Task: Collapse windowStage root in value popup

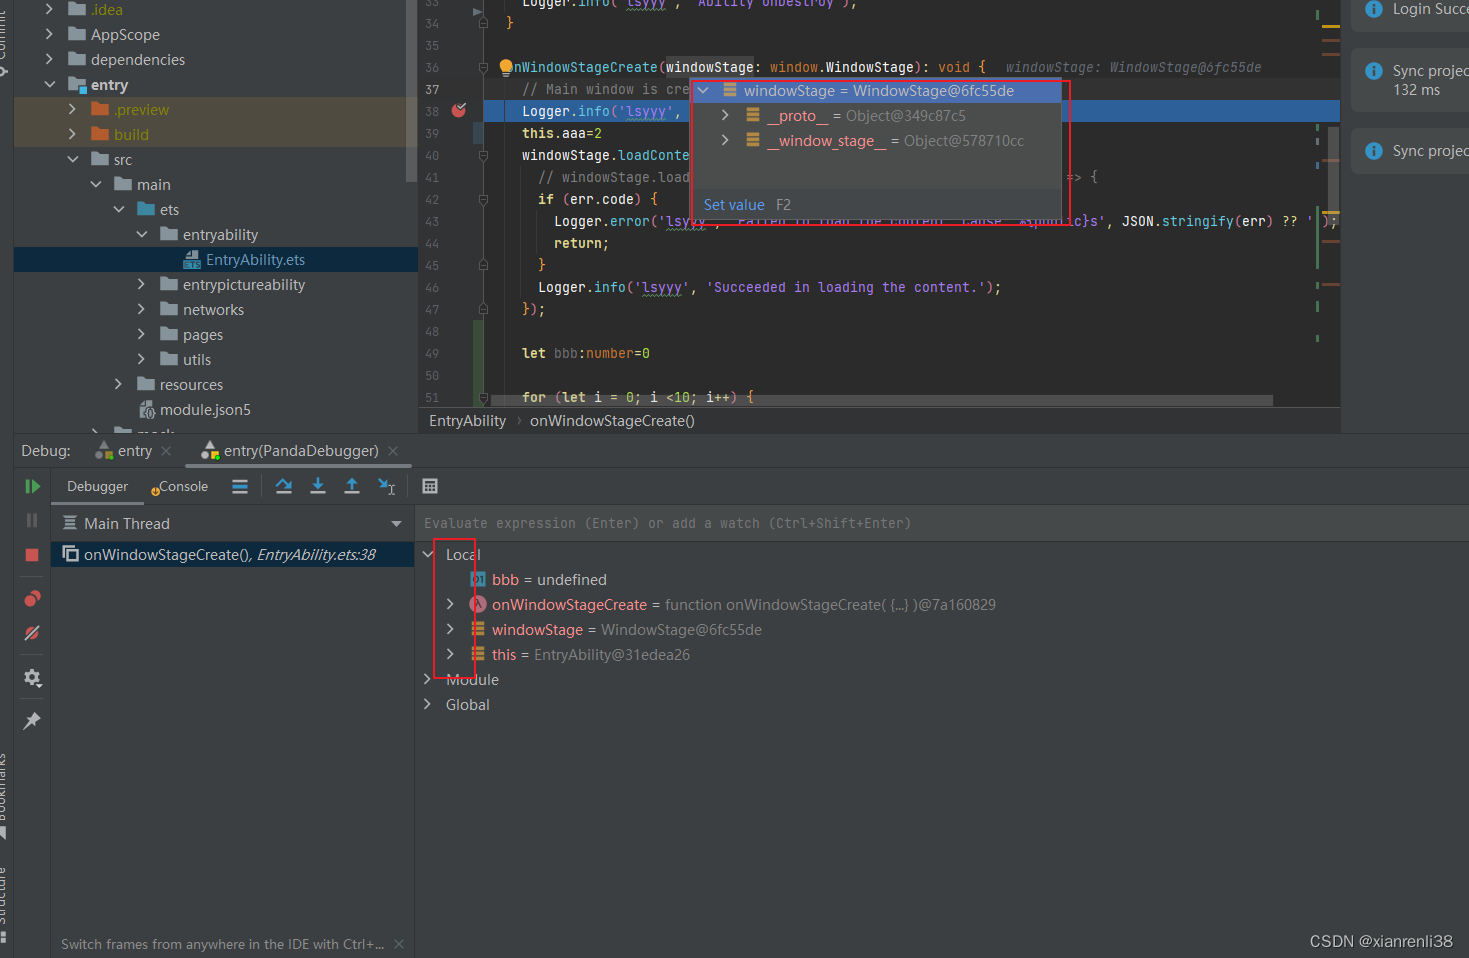Action: coord(703,90)
